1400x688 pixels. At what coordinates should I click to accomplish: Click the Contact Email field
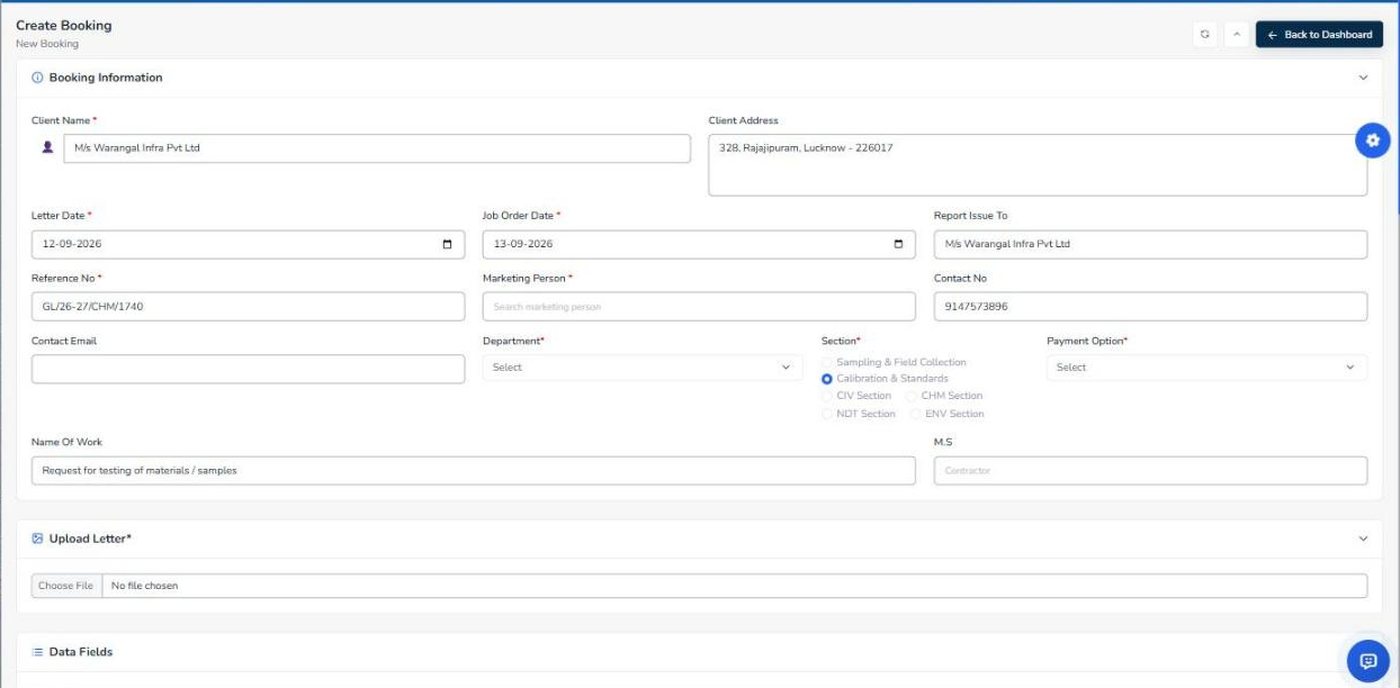[x=248, y=369]
